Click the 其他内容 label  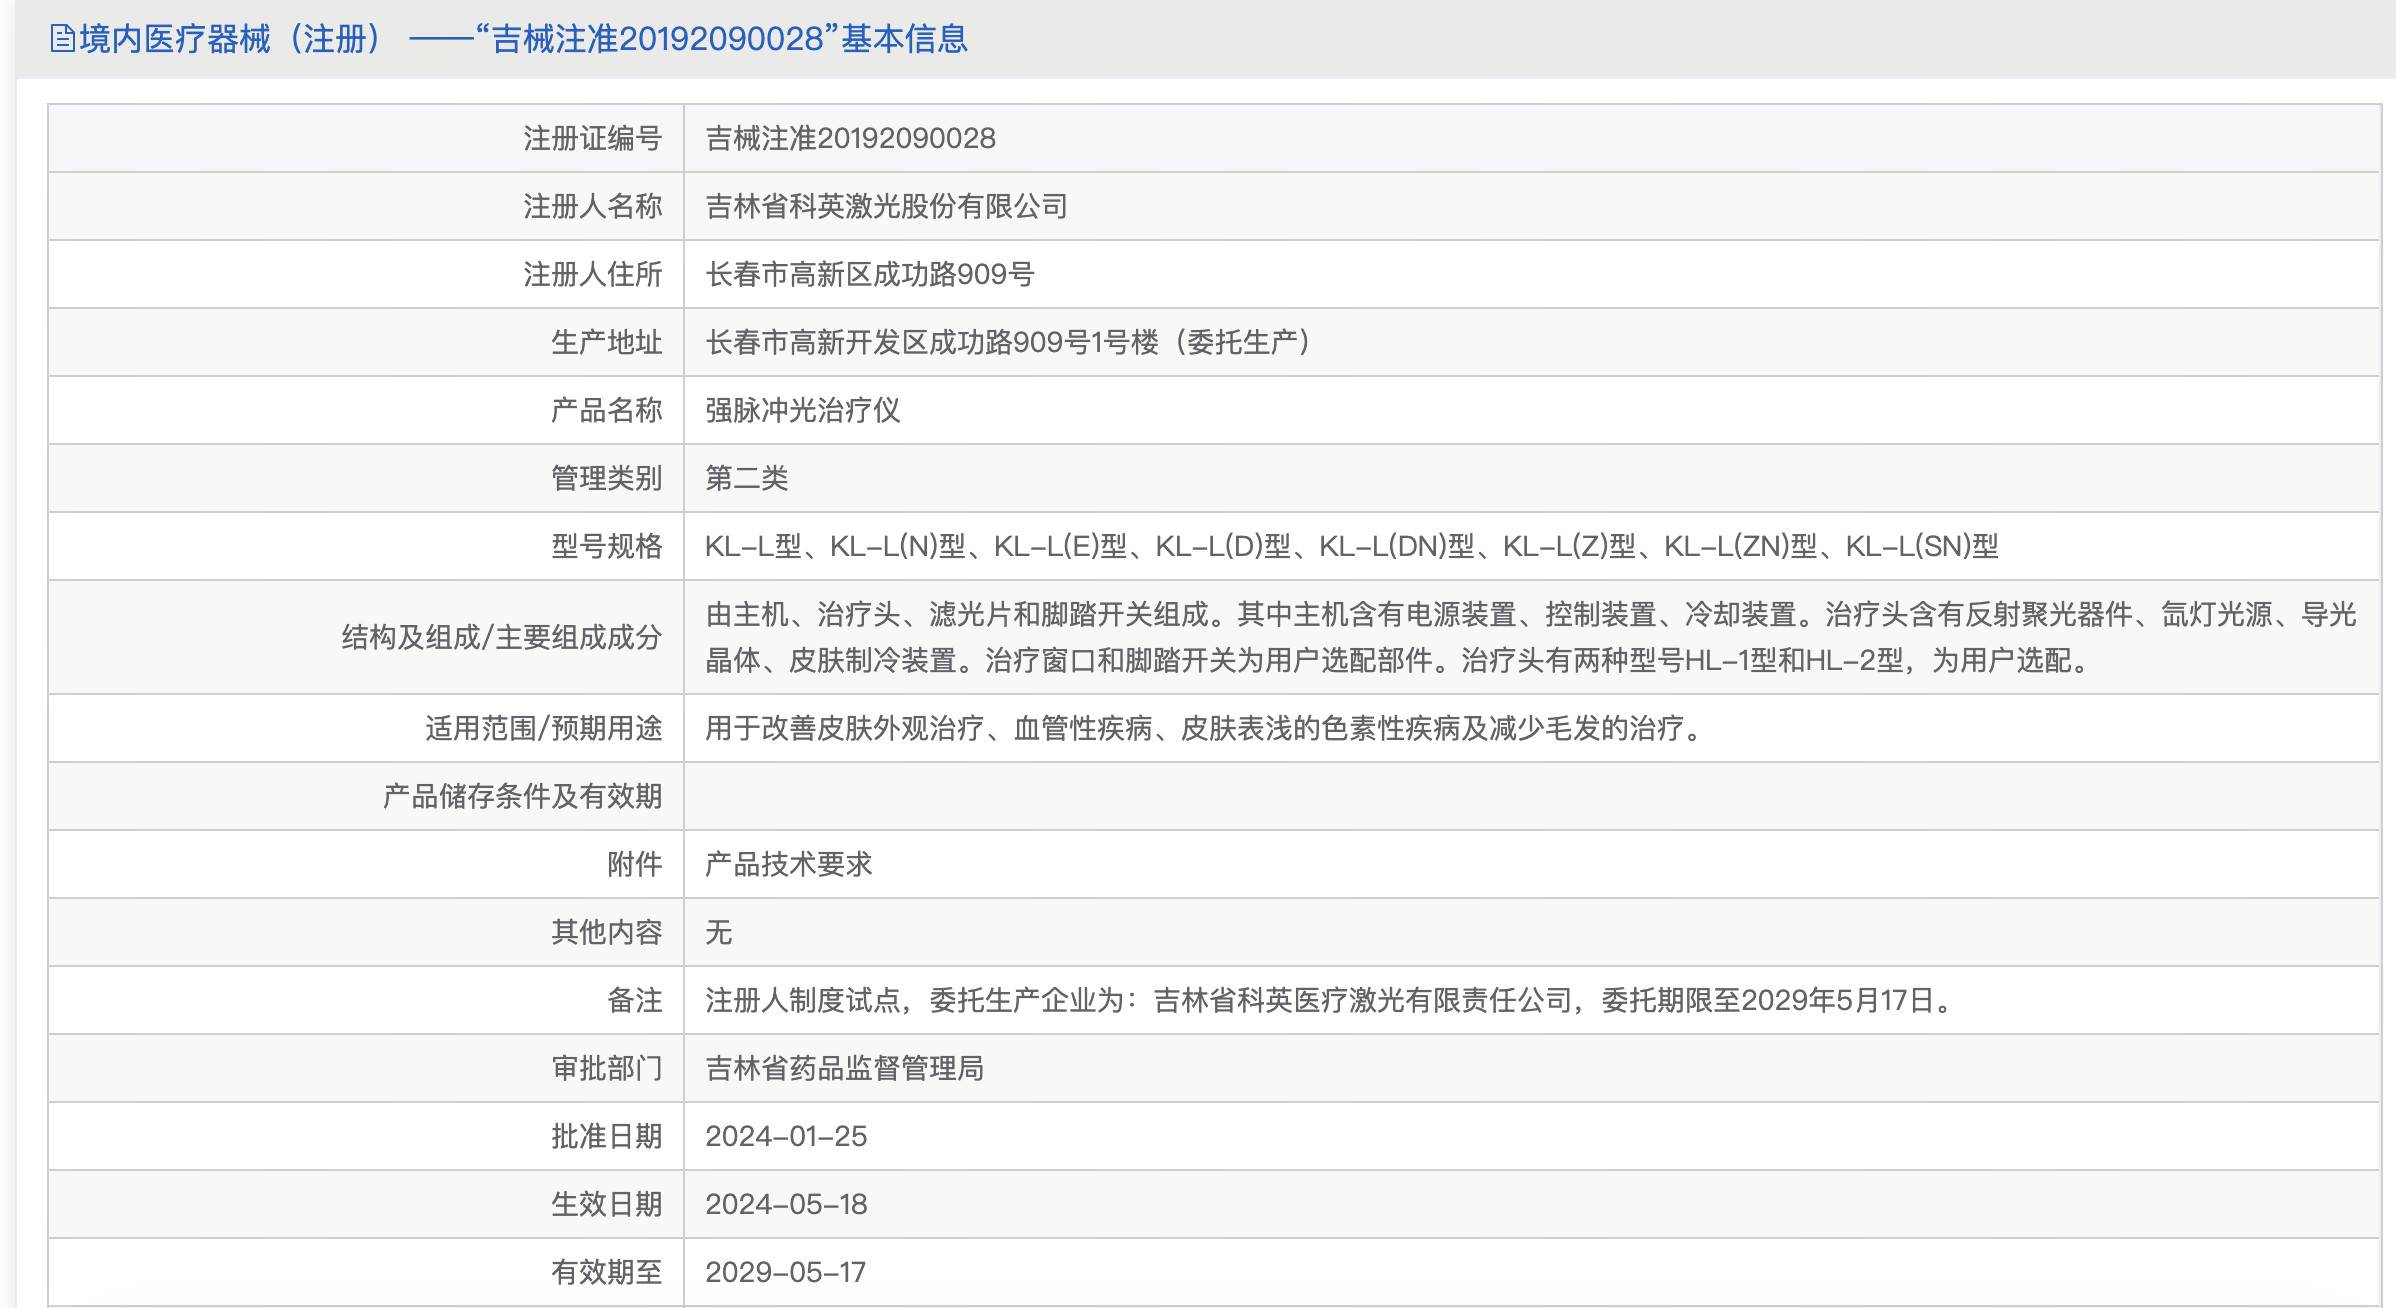(606, 932)
